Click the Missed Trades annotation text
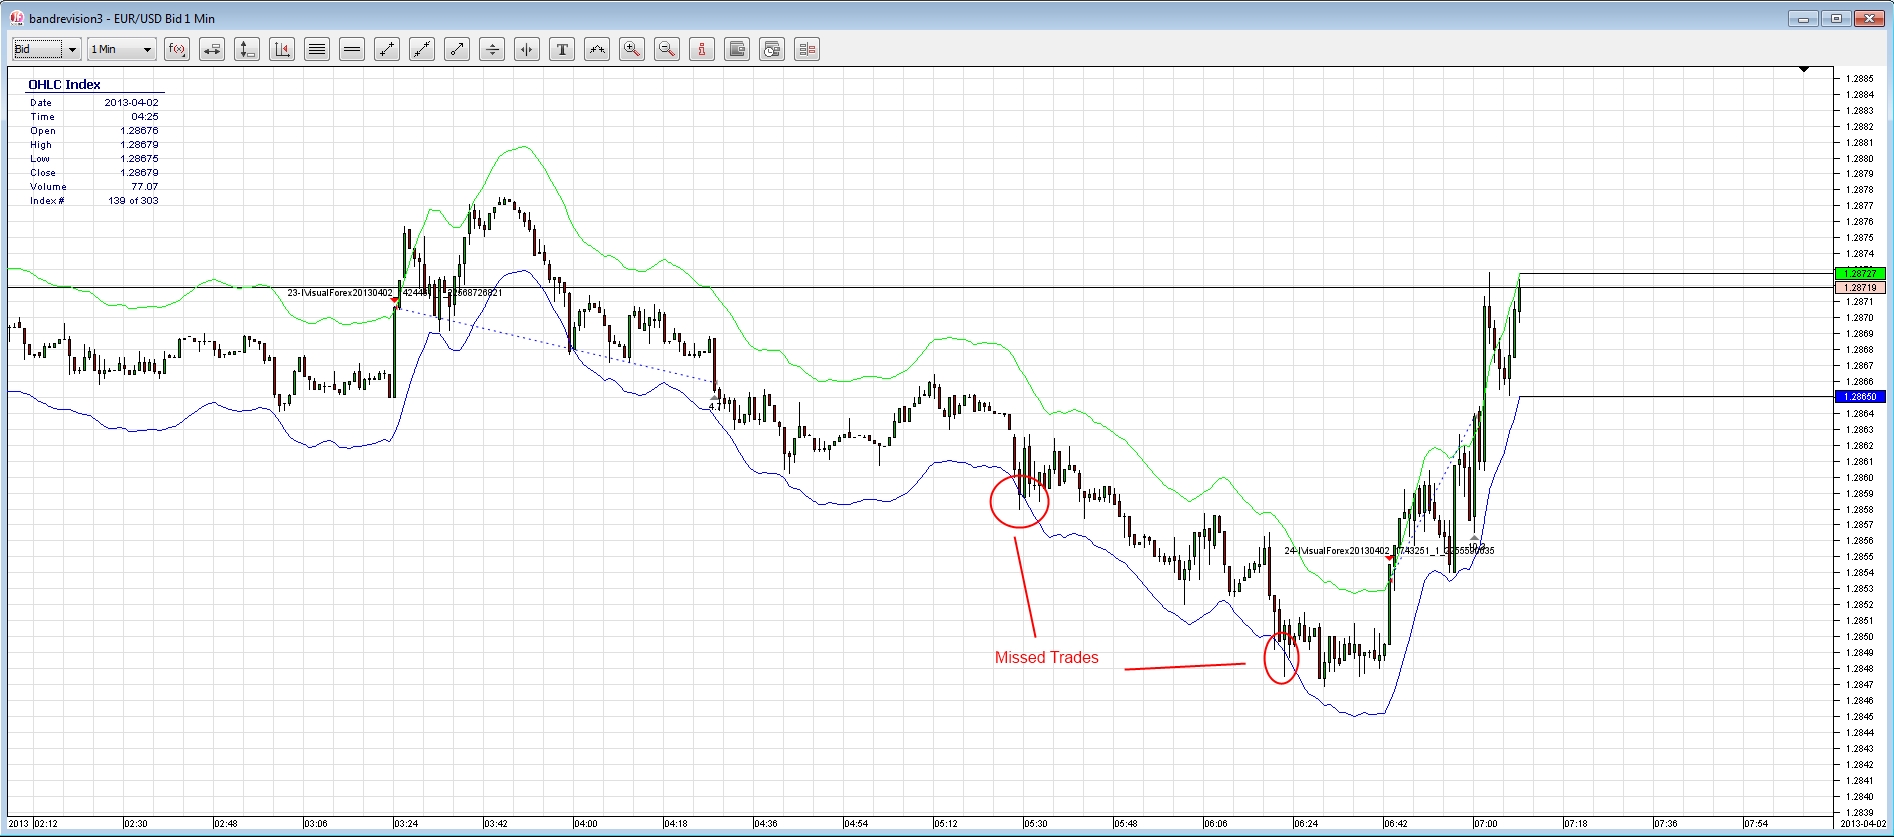 pos(1046,657)
